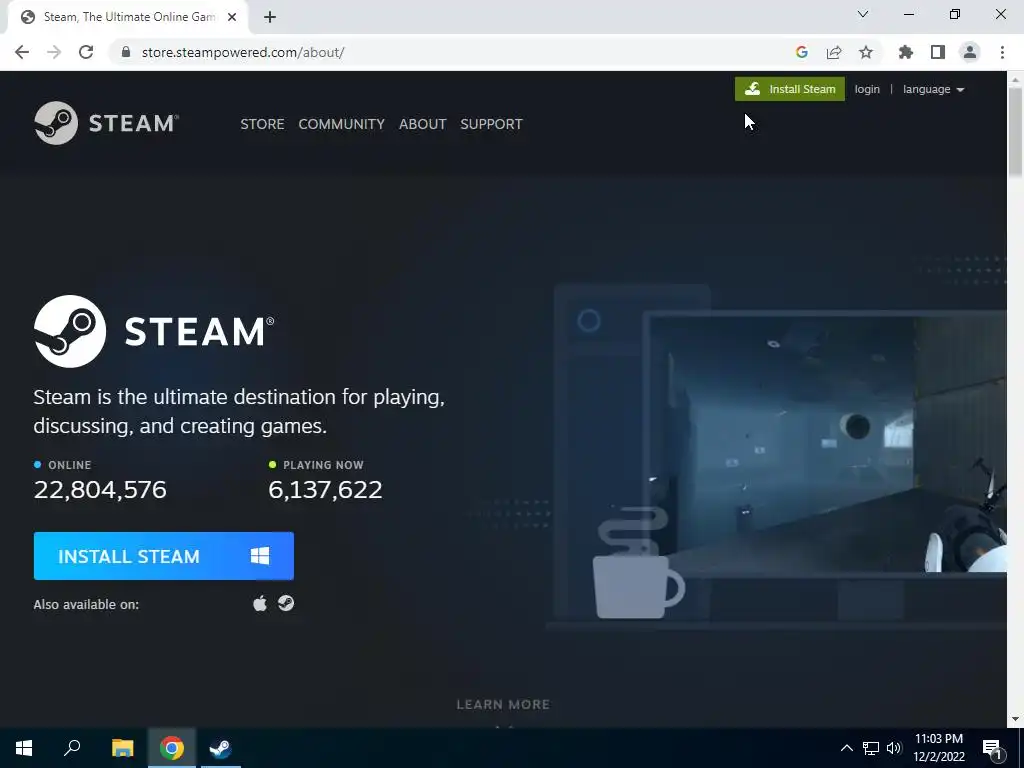Image resolution: width=1024 pixels, height=768 pixels.
Task: Reload the page with the refresh icon
Action: [86, 52]
